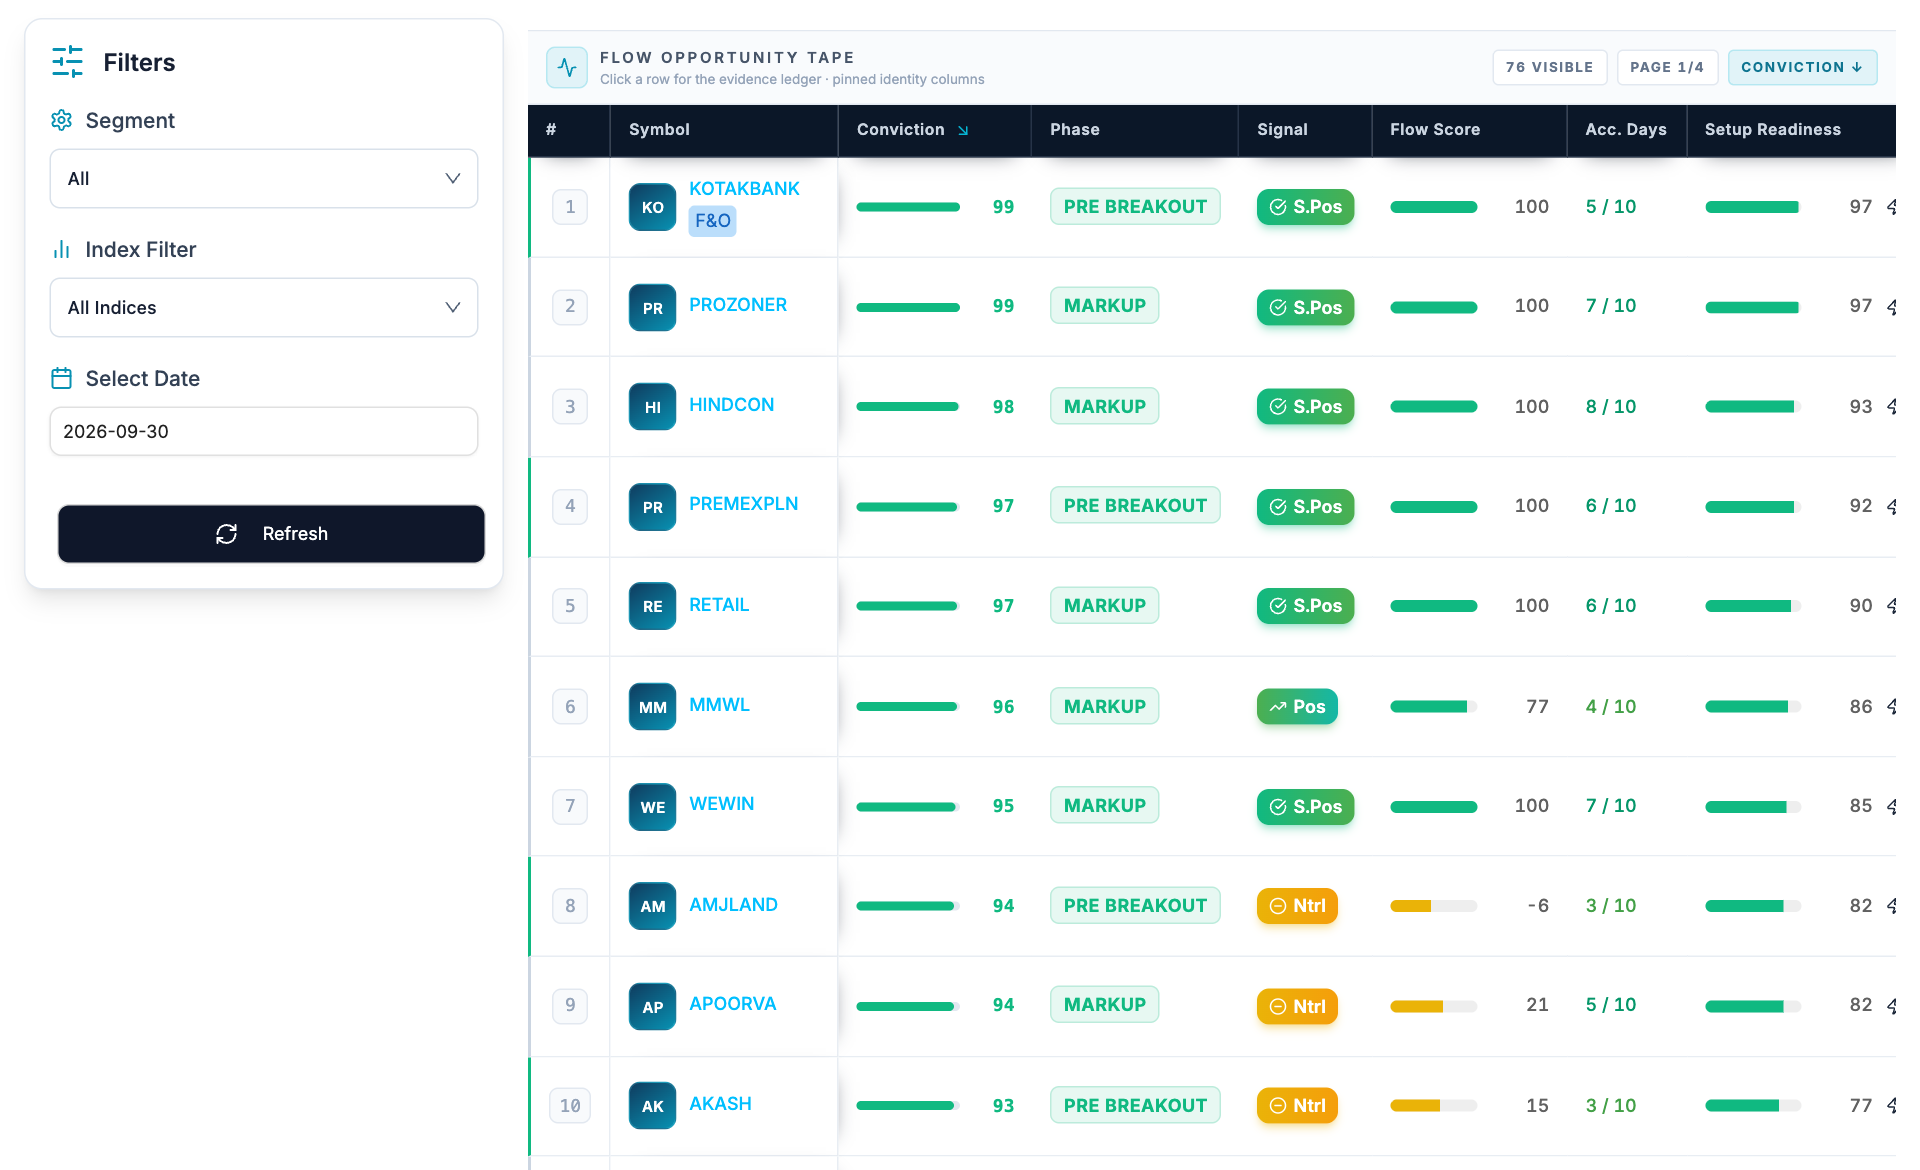This screenshot has width=1920, height=1170.
Task: Click the MM avatar badge for MMWL
Action: pos(652,707)
